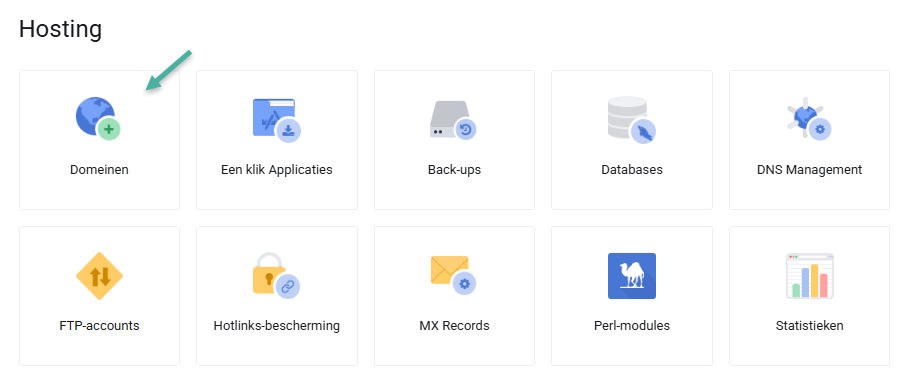Viewport: 910px width, 383px height.
Task: Open the Databases cylinder icon
Action: tap(632, 120)
